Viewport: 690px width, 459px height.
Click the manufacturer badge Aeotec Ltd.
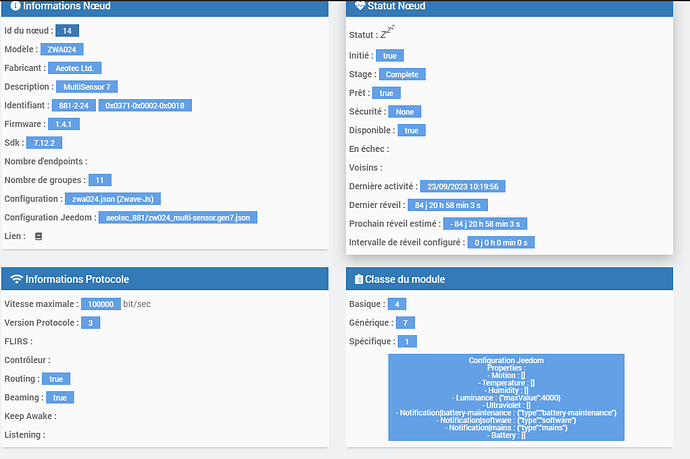coord(75,68)
